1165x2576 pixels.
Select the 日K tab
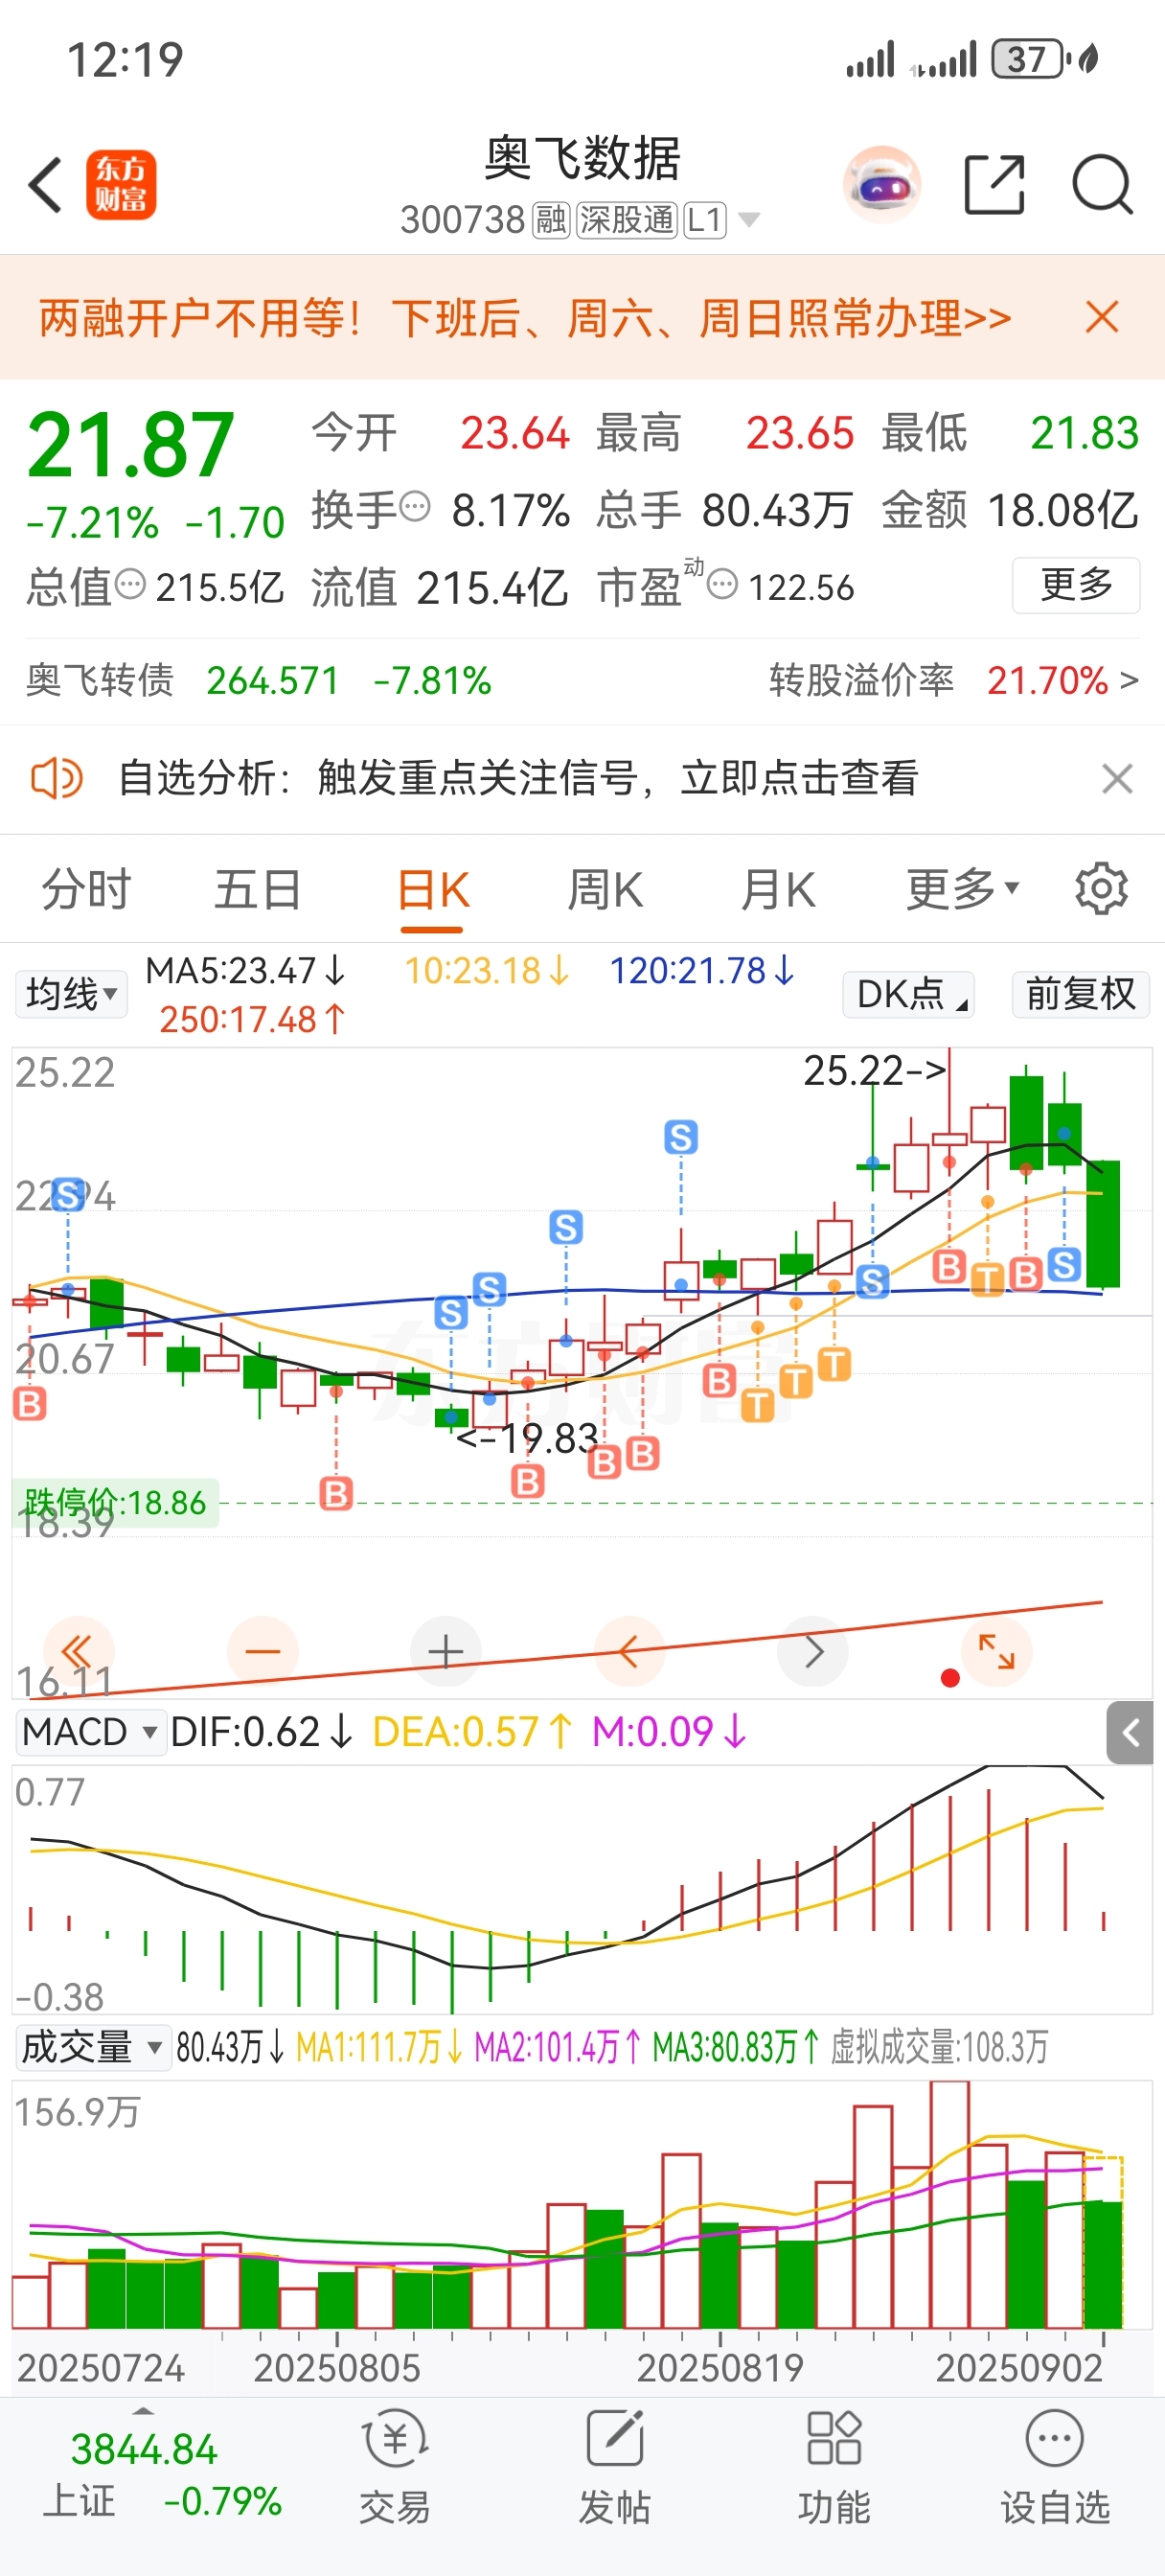[433, 889]
